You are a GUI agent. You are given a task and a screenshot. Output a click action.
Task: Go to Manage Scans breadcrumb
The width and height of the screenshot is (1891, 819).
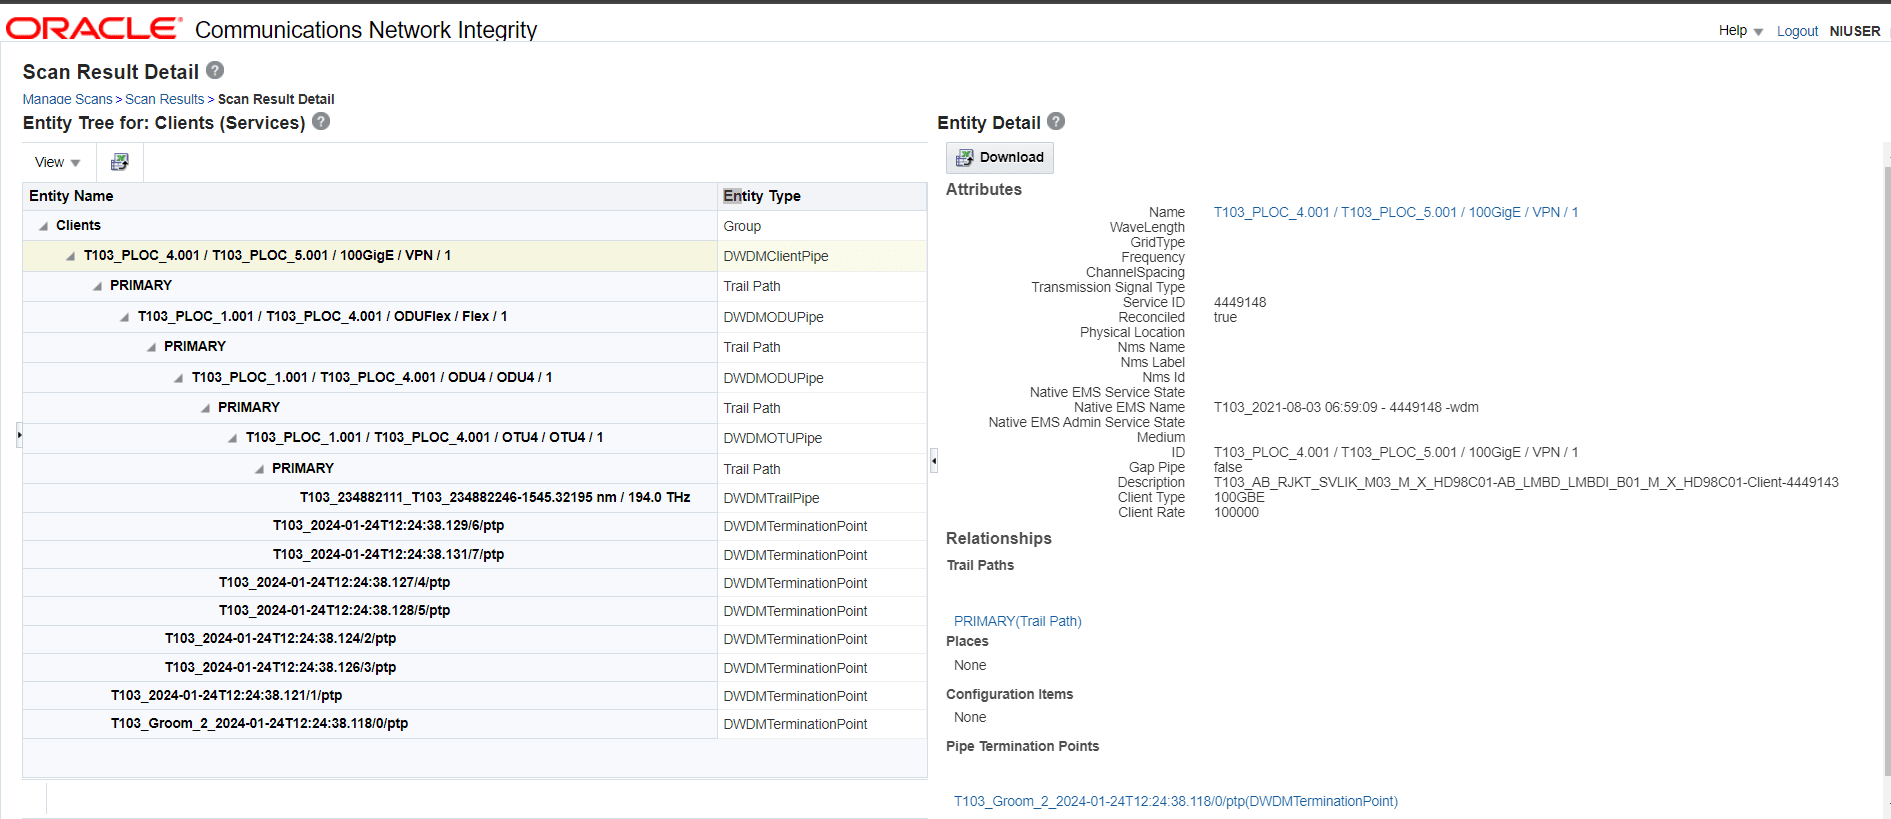[x=67, y=99]
